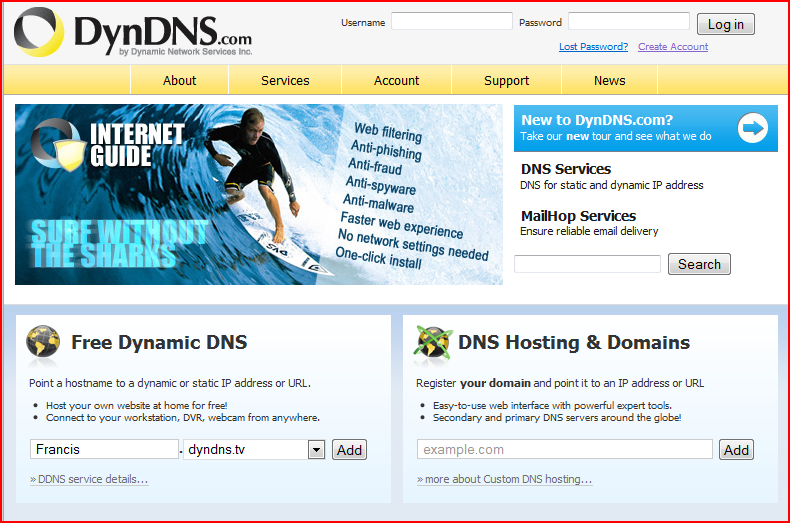
Task: Open the Account menu
Action: (x=397, y=81)
